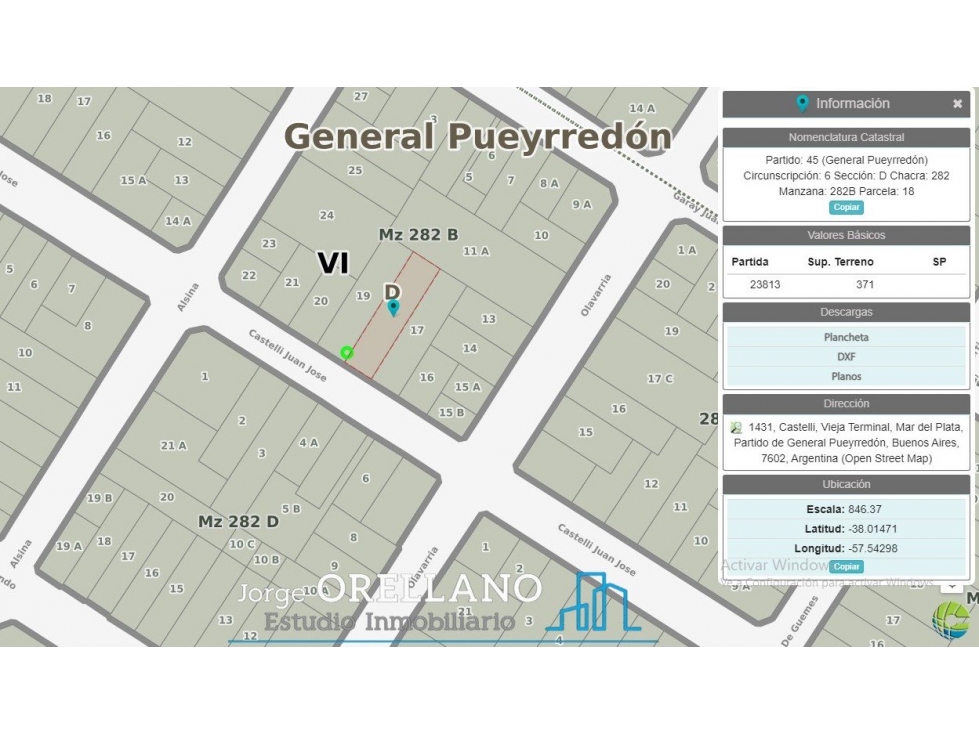Click the Alsina street label near parcel 22
The image size is (979, 734).
click(187, 297)
